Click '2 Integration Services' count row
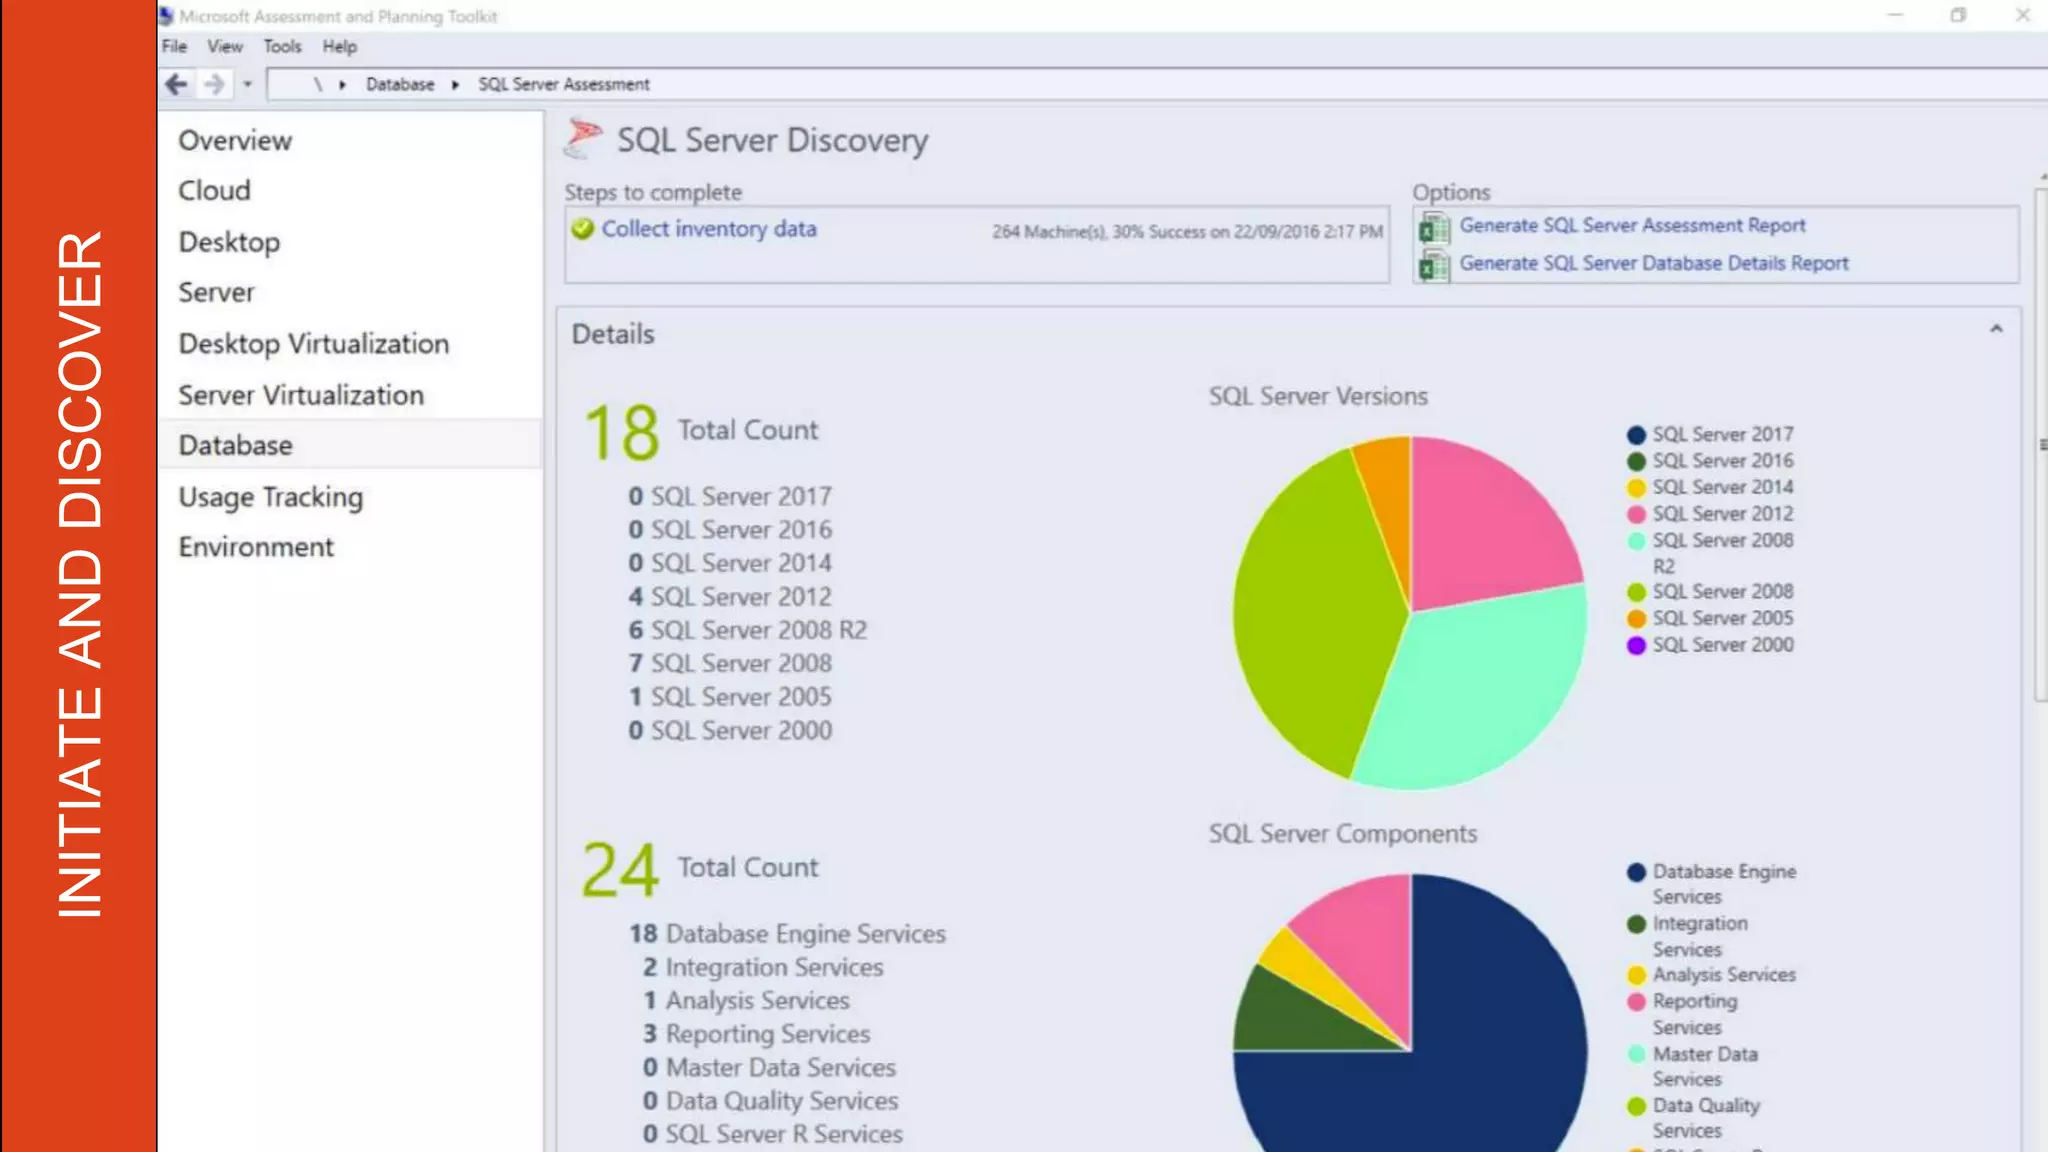The width and height of the screenshot is (2048, 1152). click(x=763, y=967)
